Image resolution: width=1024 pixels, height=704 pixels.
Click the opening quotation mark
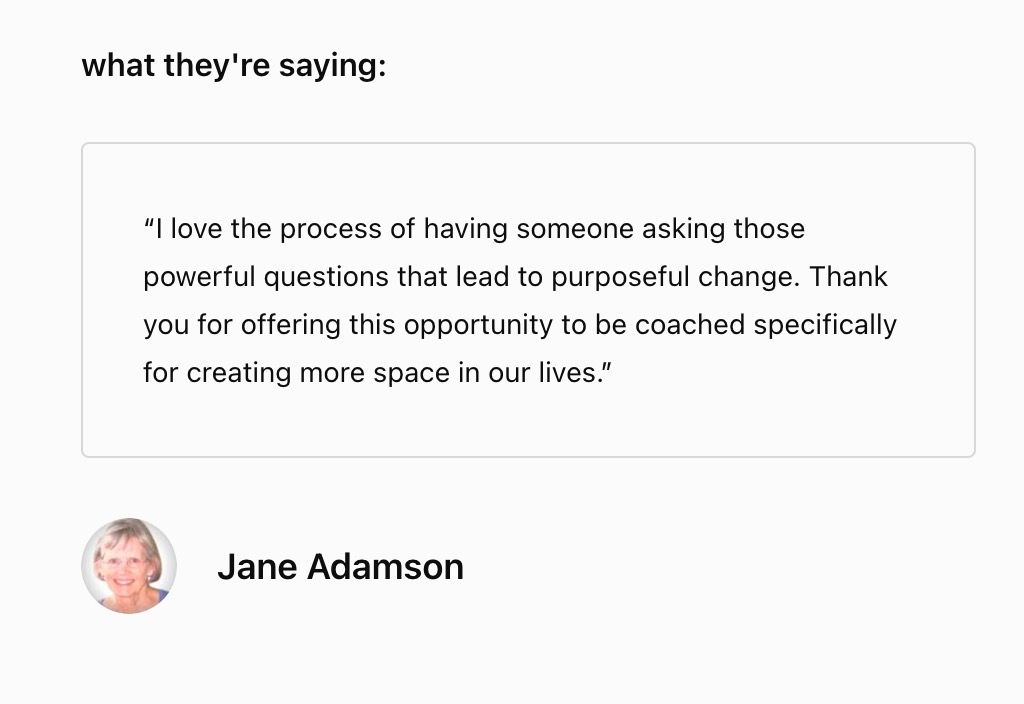[148, 228]
